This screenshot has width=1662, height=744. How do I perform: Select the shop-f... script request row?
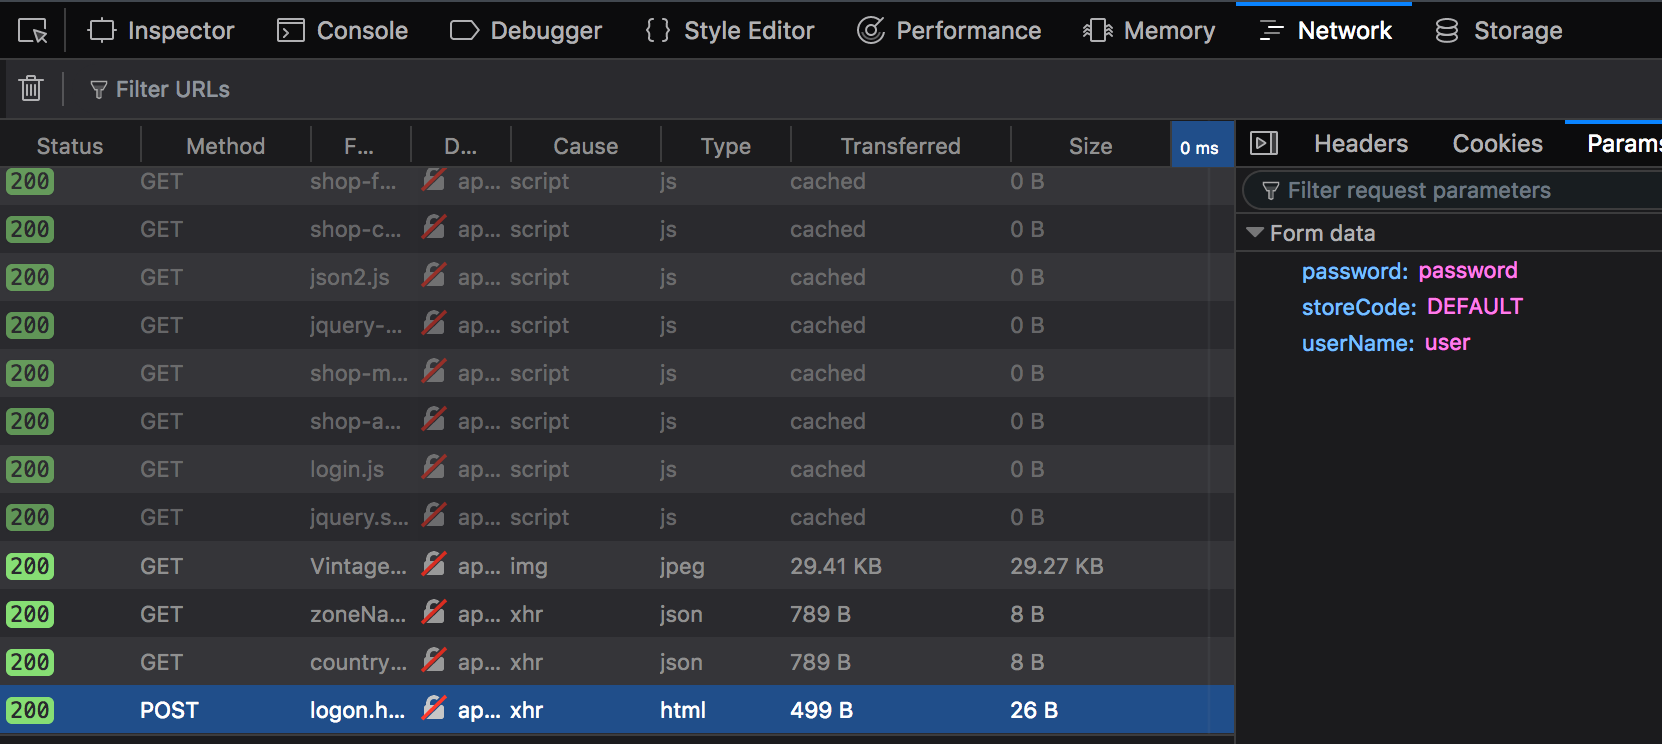[x=617, y=181]
